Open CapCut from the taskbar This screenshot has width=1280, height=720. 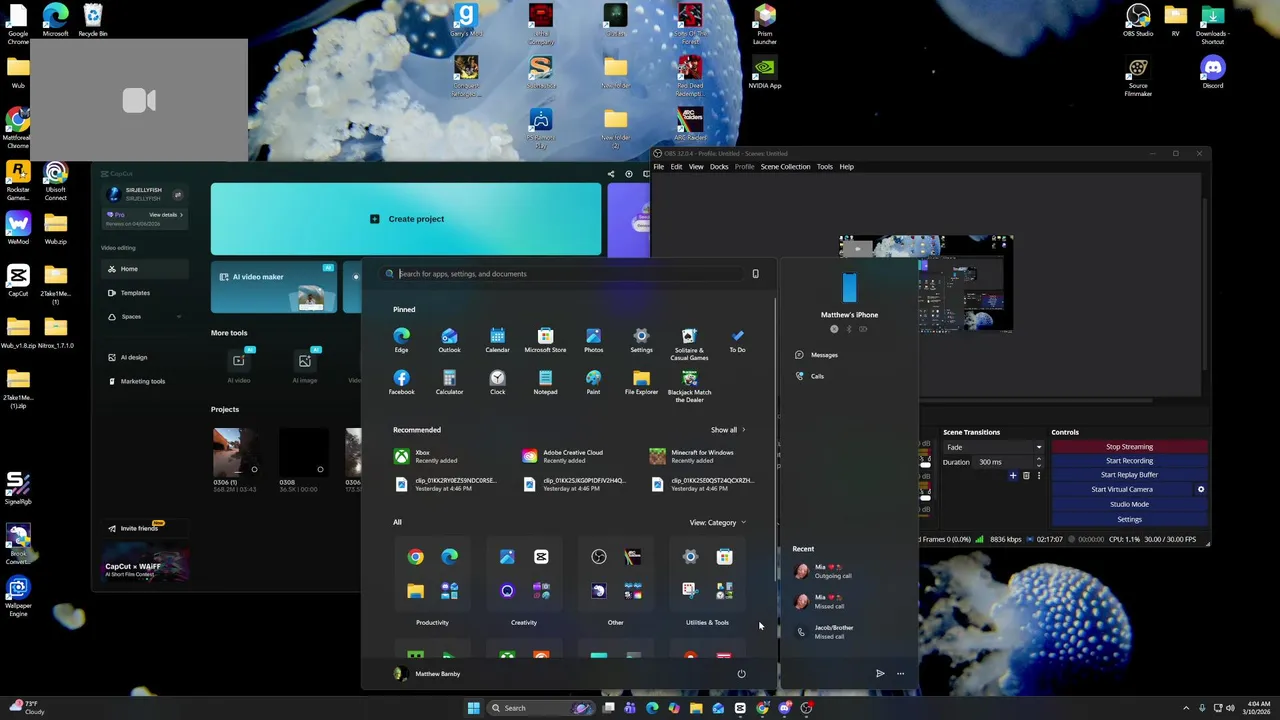pyautogui.click(x=740, y=708)
